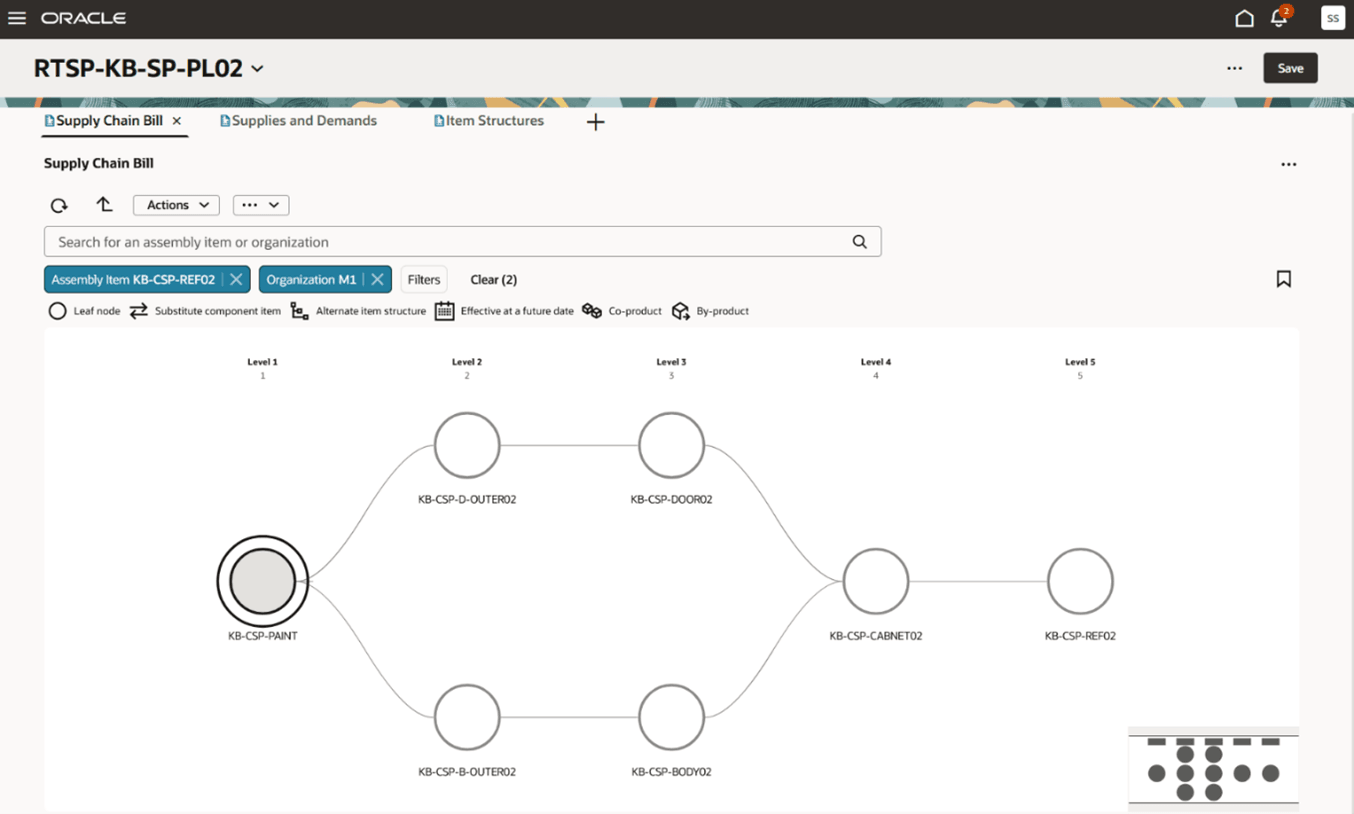
Task: Go to Oracle home page icon
Action: click(1244, 18)
